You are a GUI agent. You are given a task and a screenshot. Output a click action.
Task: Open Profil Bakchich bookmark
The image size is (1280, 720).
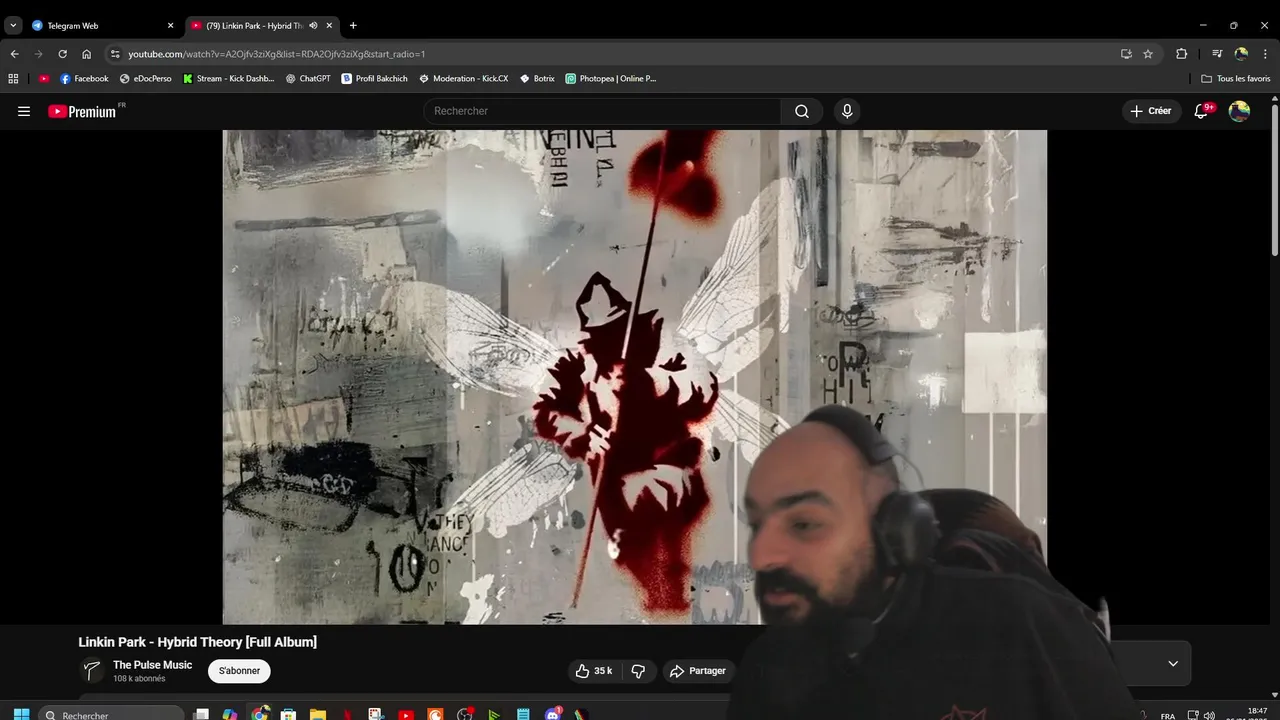[375, 78]
